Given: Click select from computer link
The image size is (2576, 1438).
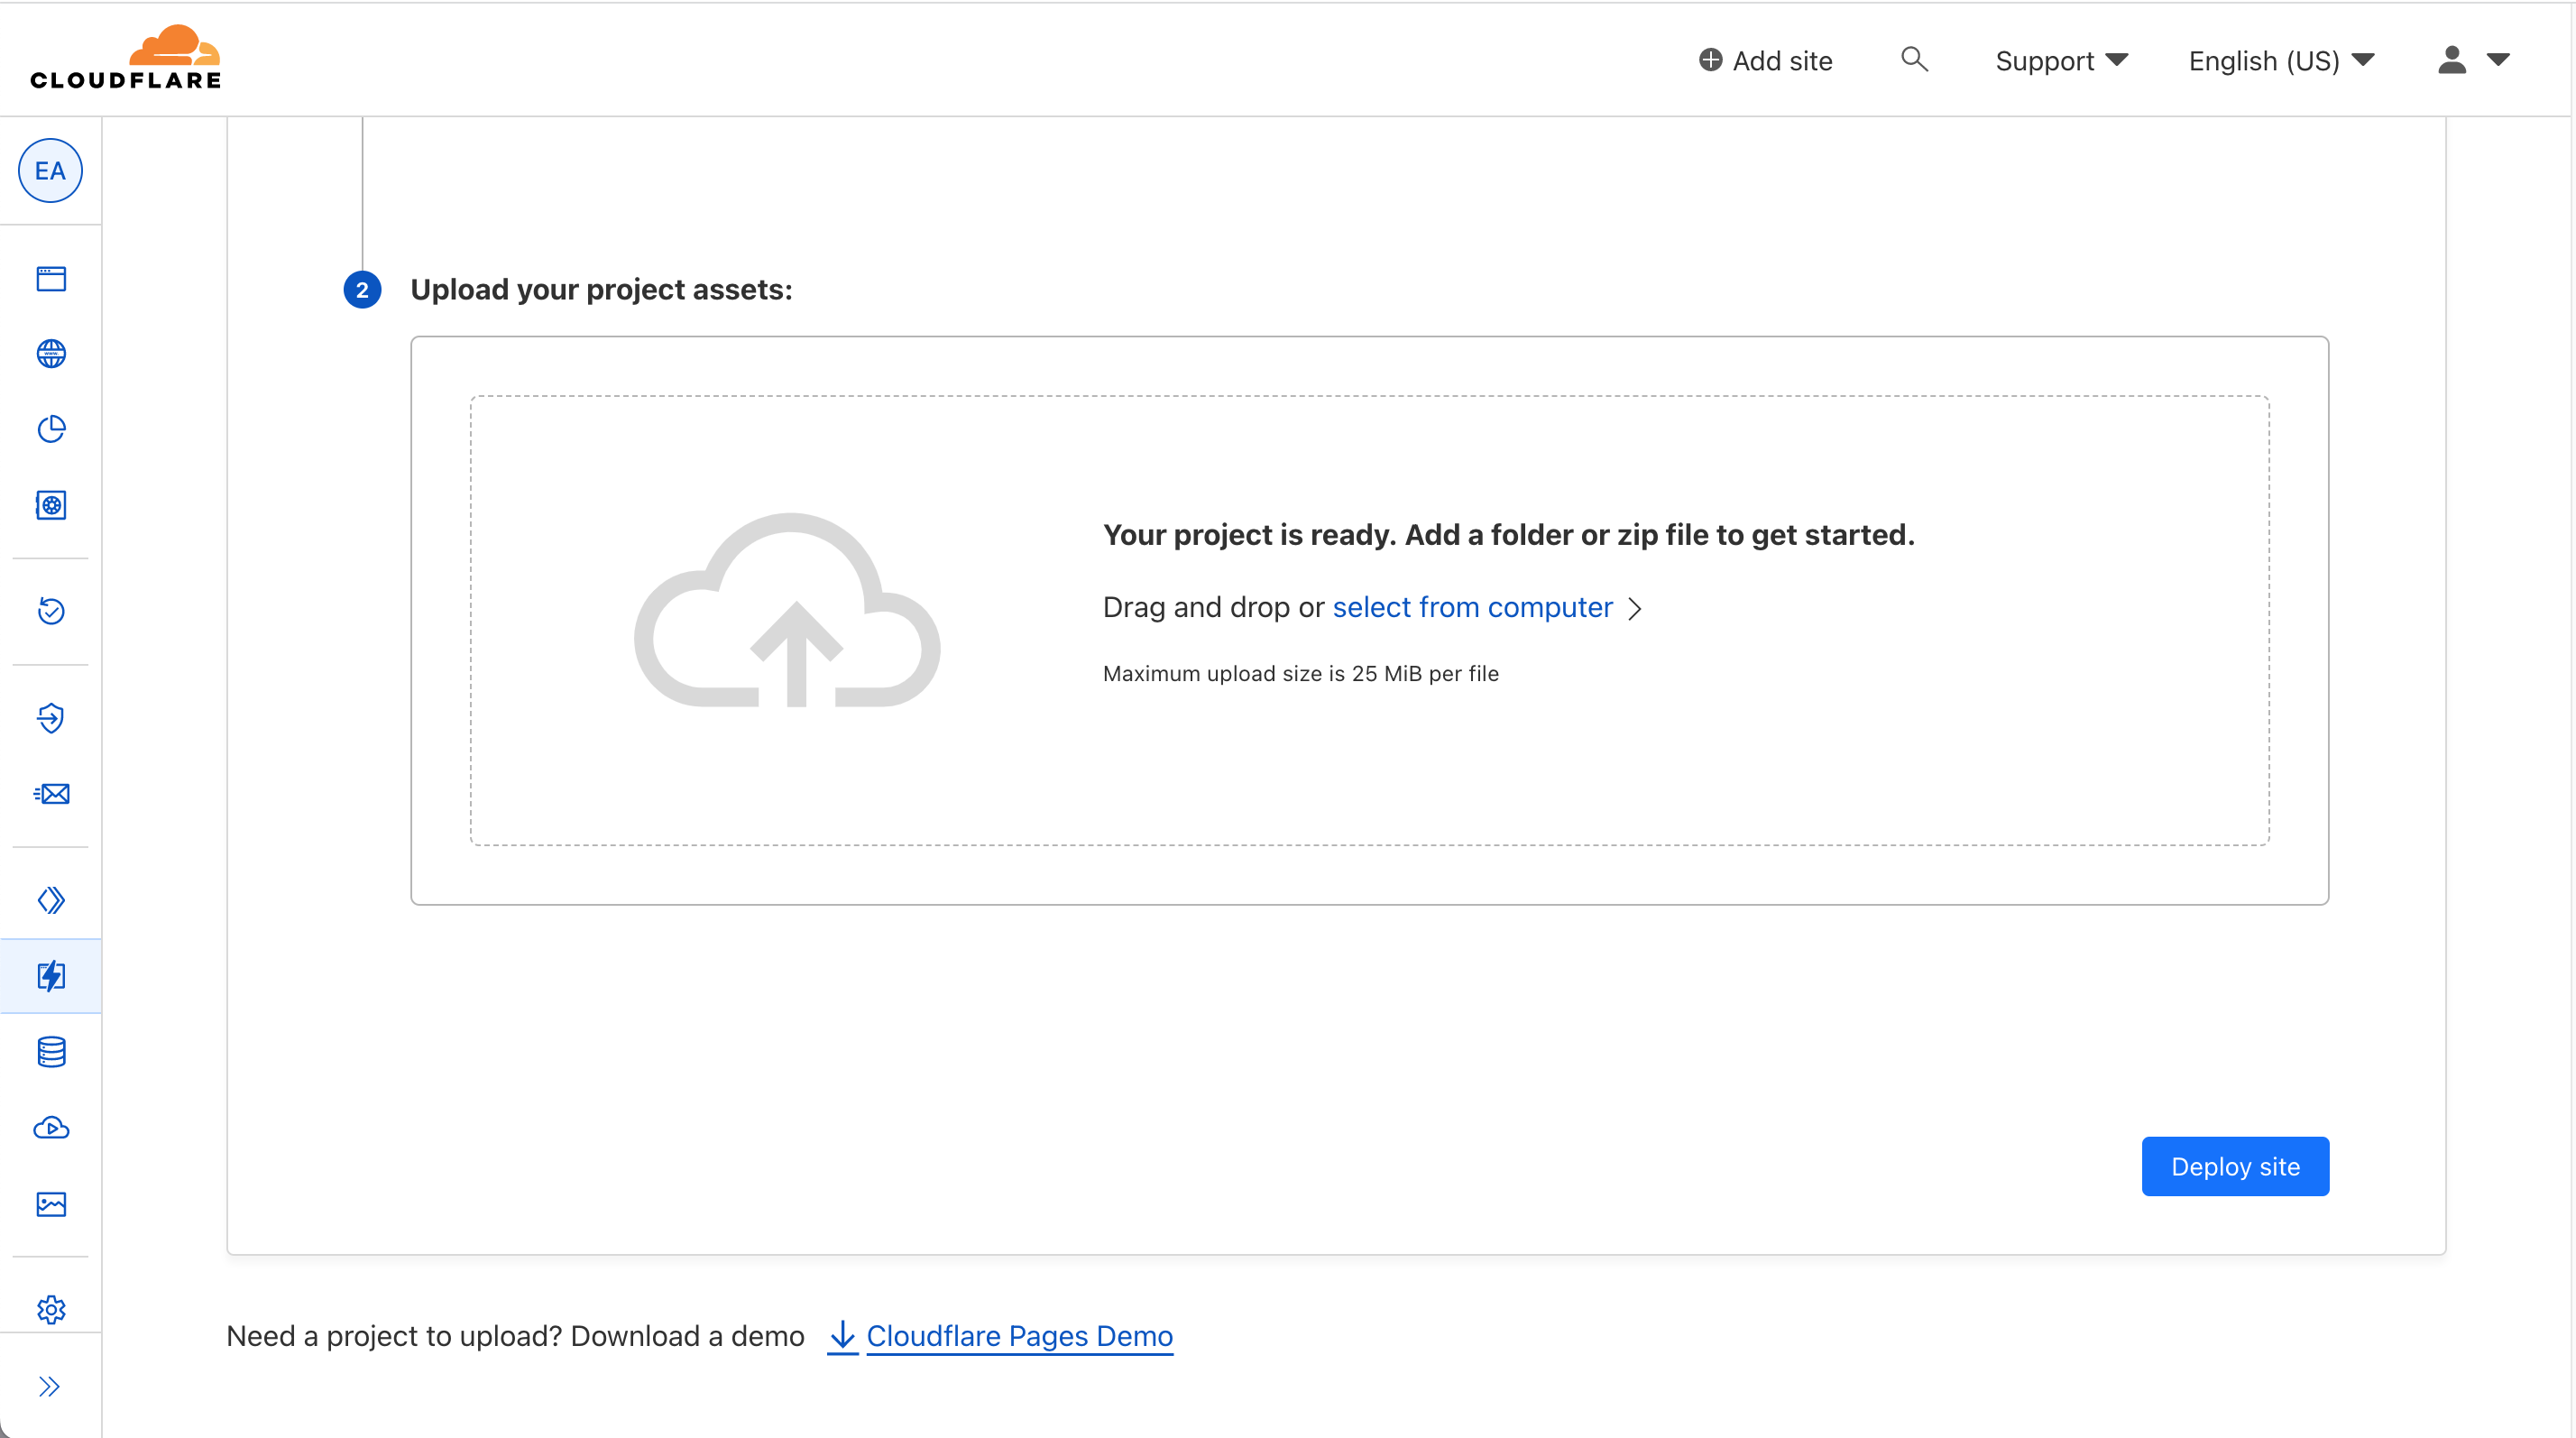Looking at the screenshot, I should [x=1472, y=607].
